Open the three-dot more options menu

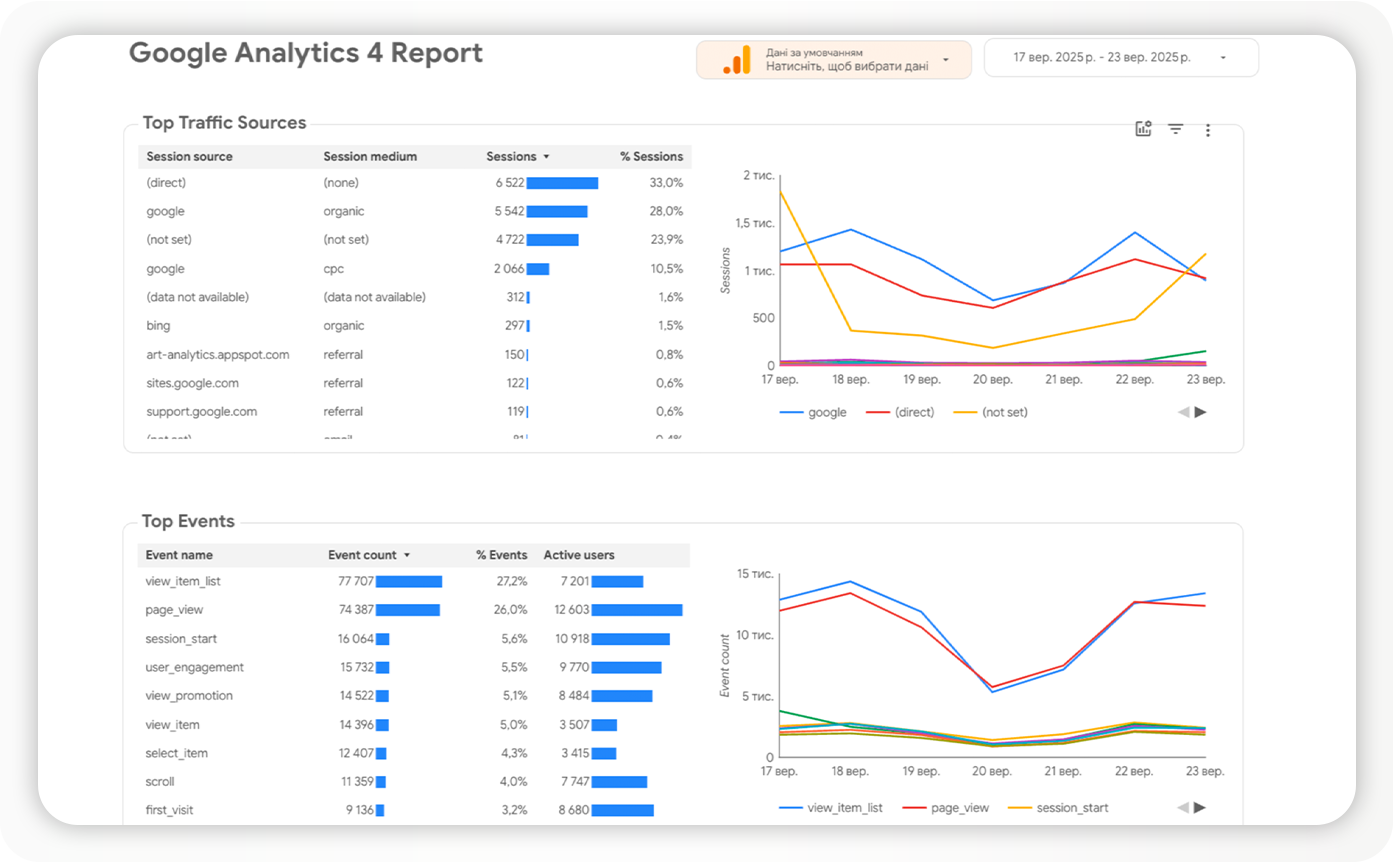(1208, 130)
